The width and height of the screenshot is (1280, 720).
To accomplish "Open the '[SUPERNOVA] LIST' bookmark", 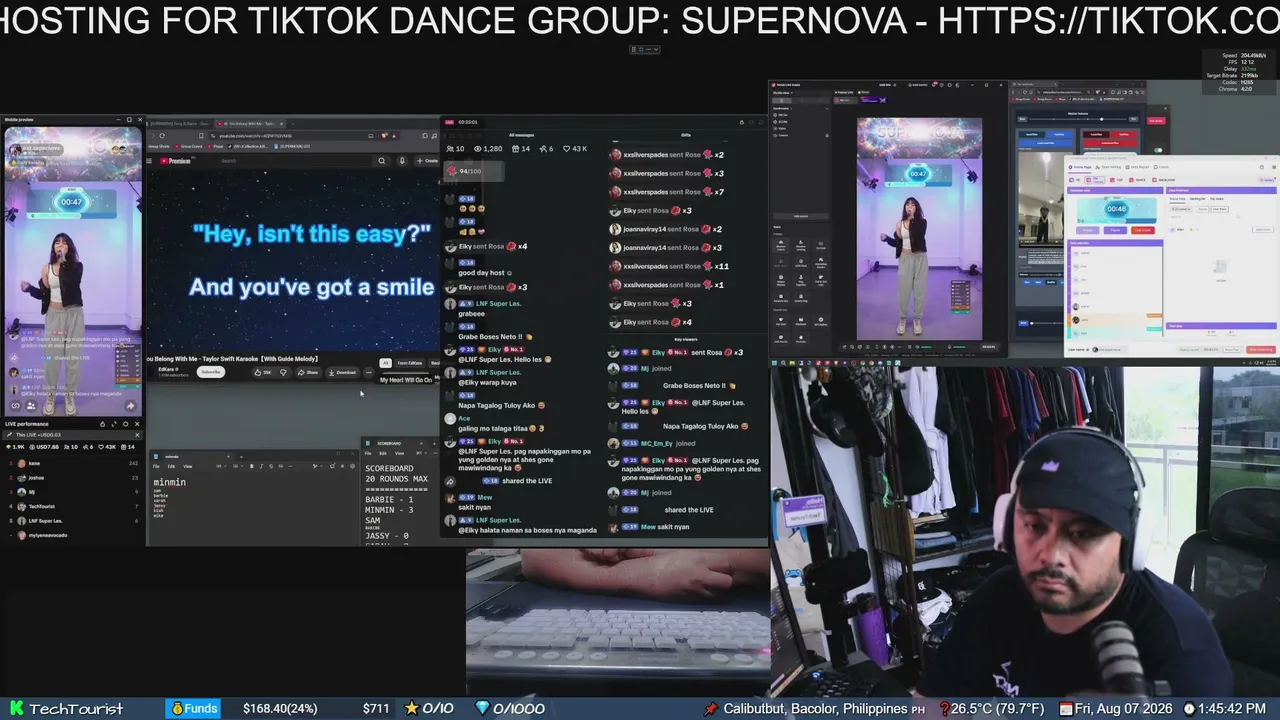I will click(292, 146).
